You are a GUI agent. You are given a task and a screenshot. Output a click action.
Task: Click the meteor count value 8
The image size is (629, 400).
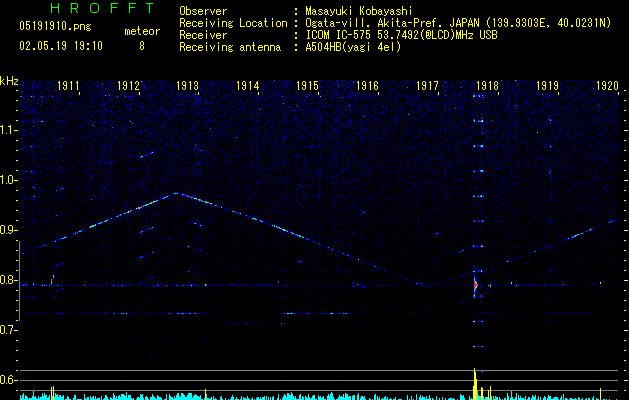point(142,46)
